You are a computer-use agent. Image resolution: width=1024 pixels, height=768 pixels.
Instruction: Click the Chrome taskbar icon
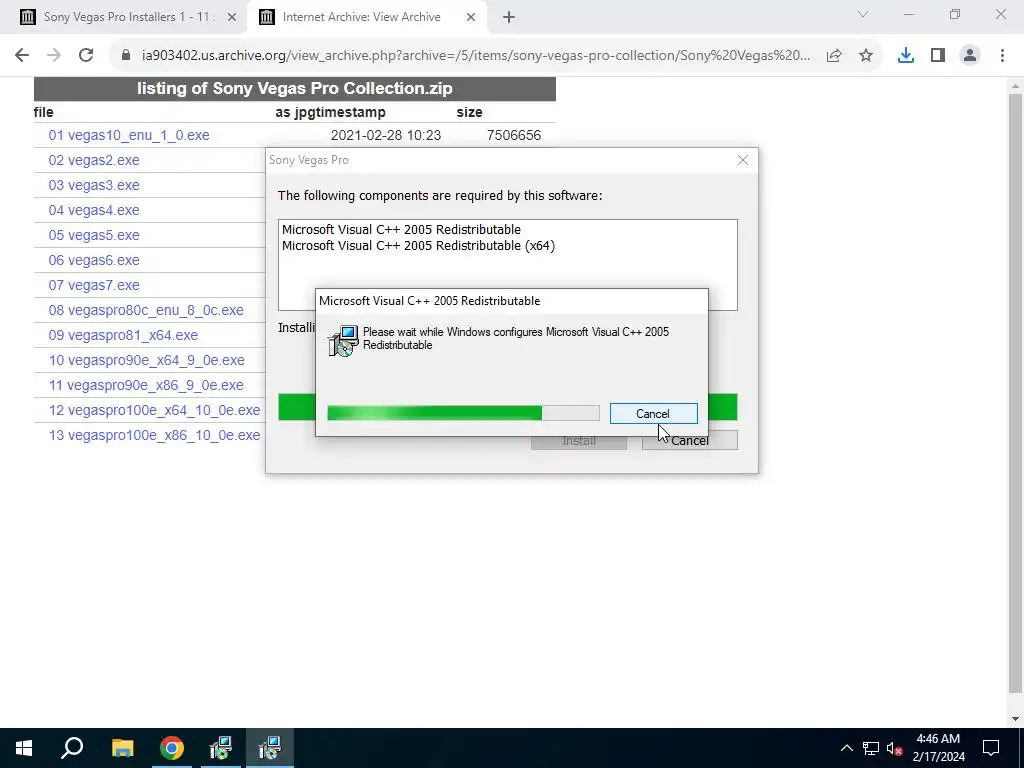pos(172,748)
